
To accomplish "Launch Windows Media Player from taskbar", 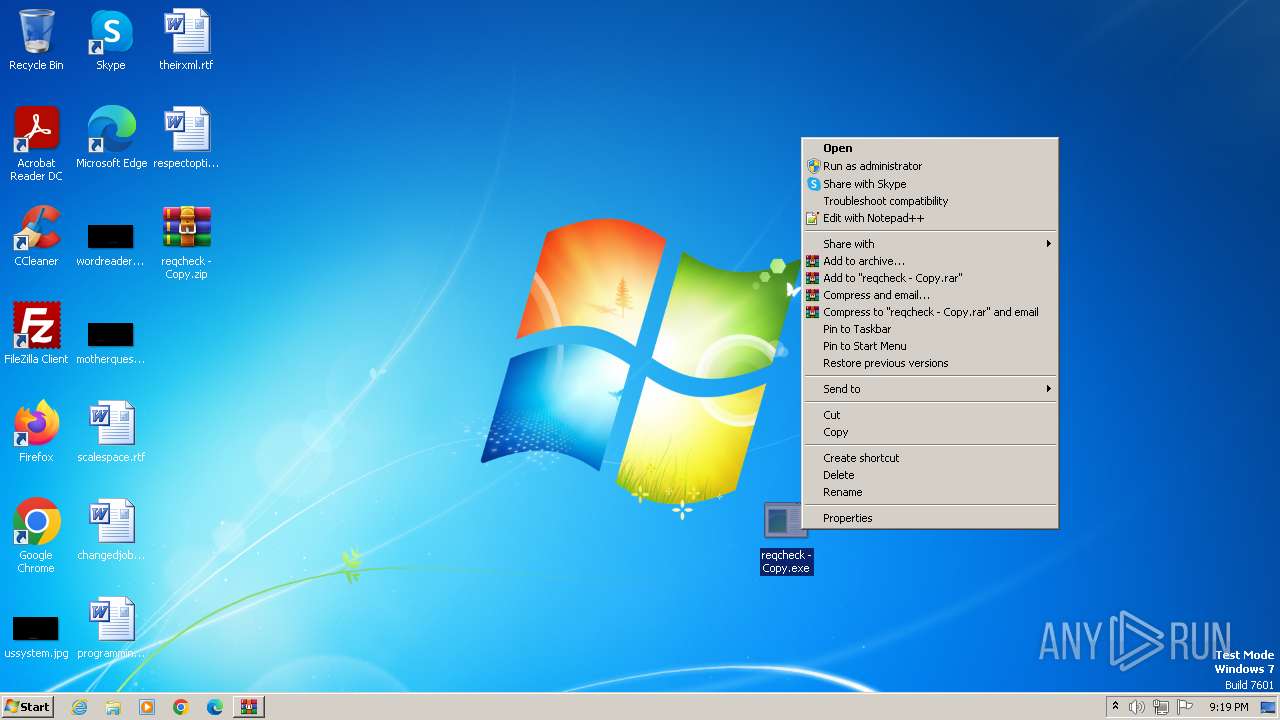I will tap(147, 707).
